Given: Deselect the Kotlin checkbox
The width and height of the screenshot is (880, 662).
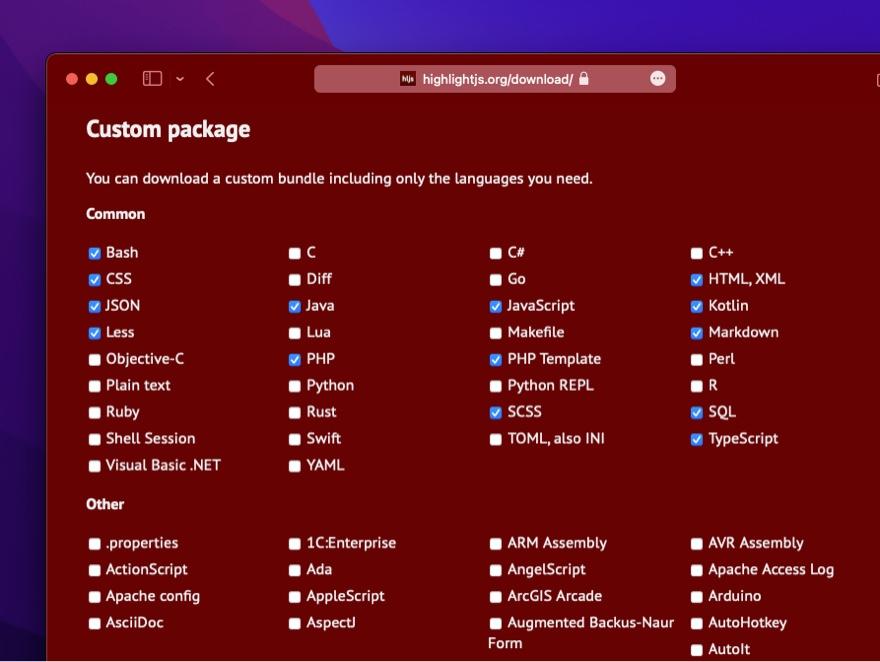Looking at the screenshot, I should (x=696, y=307).
